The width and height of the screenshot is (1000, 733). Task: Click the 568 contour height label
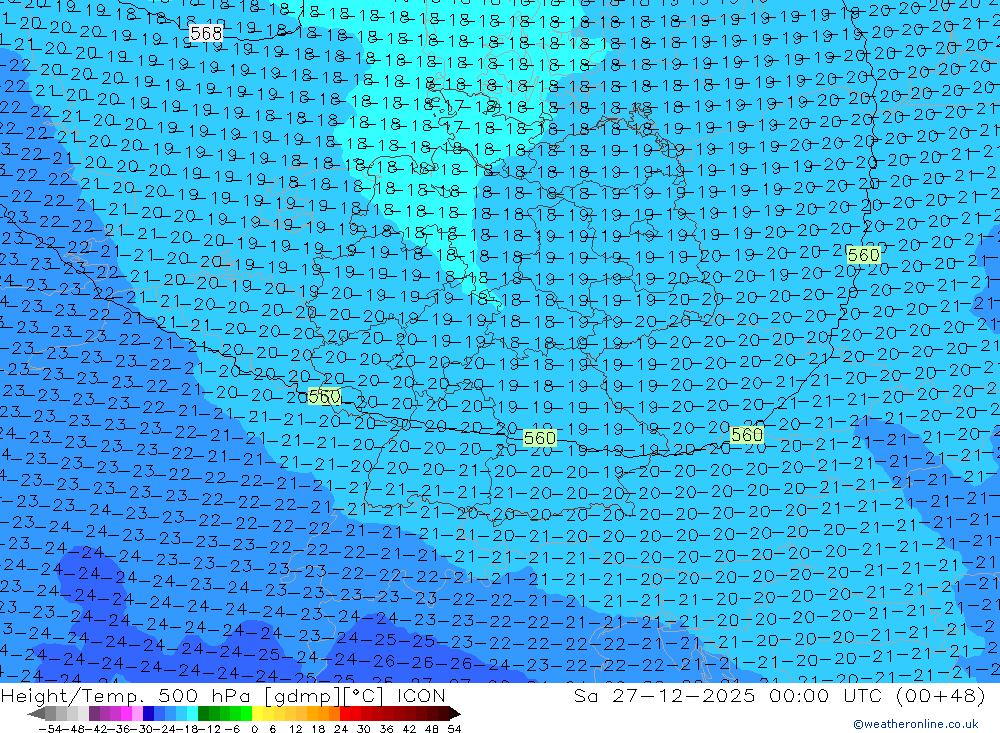coord(206,33)
